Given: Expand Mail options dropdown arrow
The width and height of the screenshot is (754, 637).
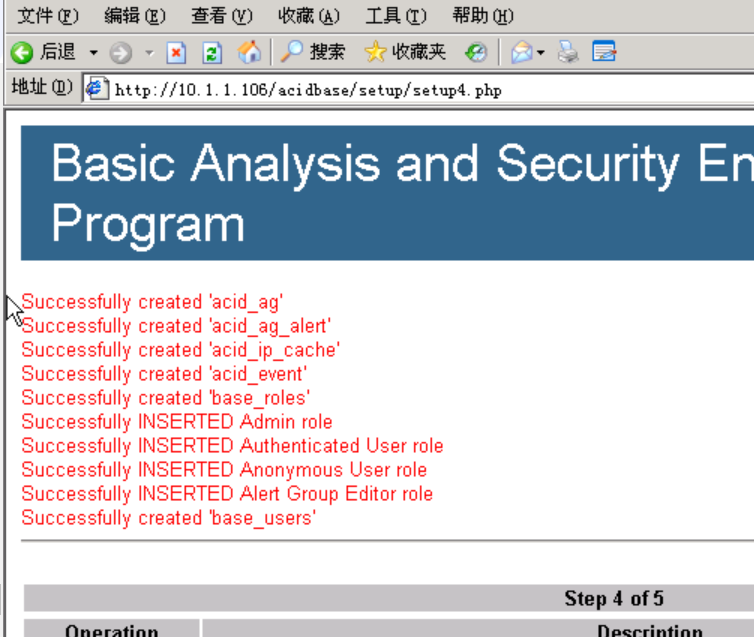Looking at the screenshot, I should click(541, 52).
